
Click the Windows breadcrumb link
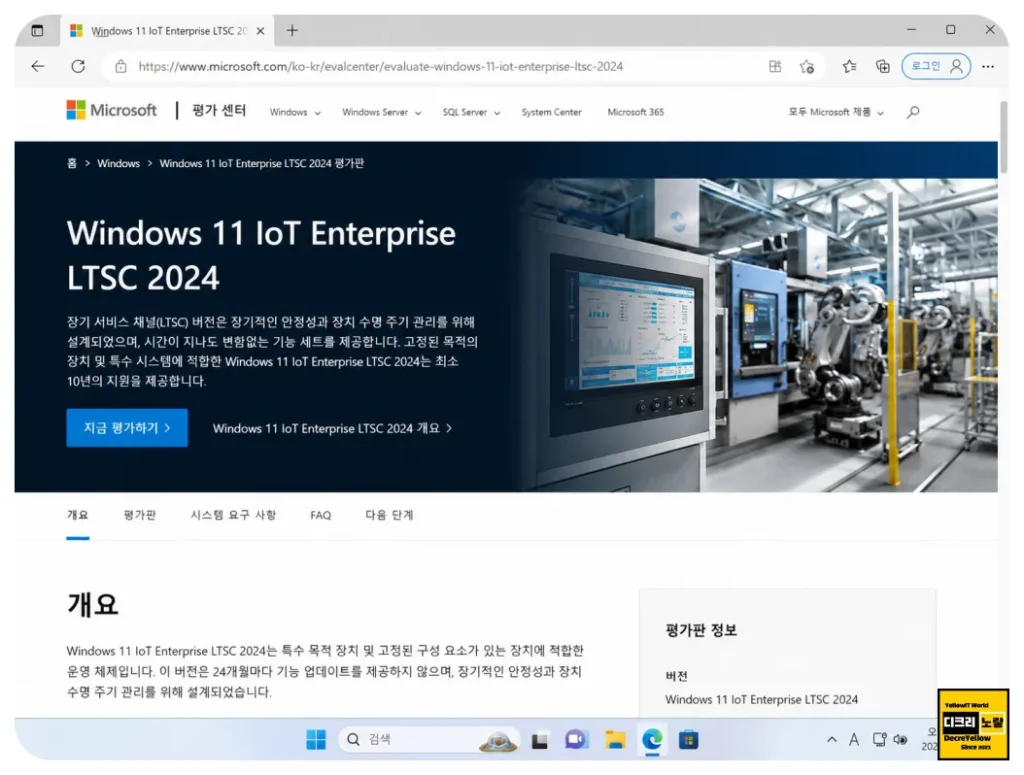pos(118,163)
